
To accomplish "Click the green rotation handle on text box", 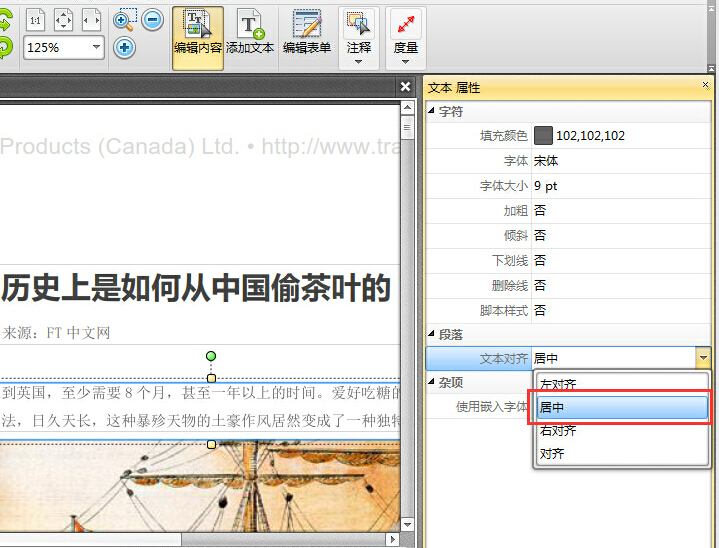I will 211,356.
